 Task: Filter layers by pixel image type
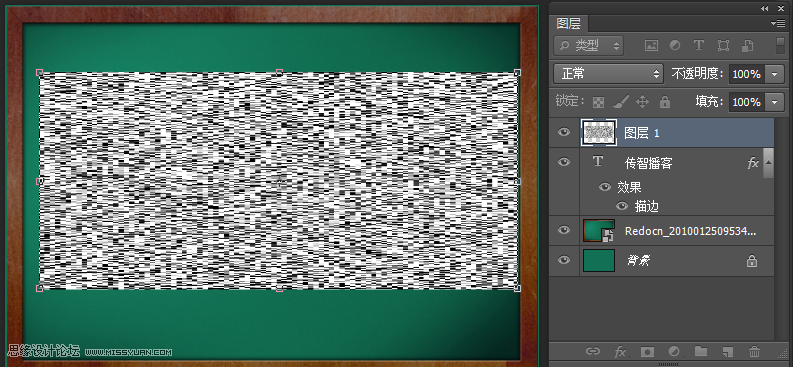tap(651, 45)
